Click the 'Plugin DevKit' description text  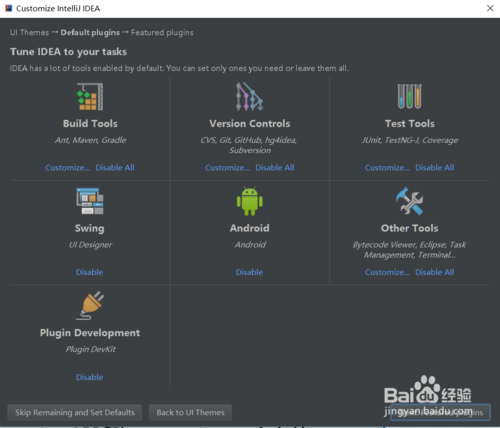(90, 349)
